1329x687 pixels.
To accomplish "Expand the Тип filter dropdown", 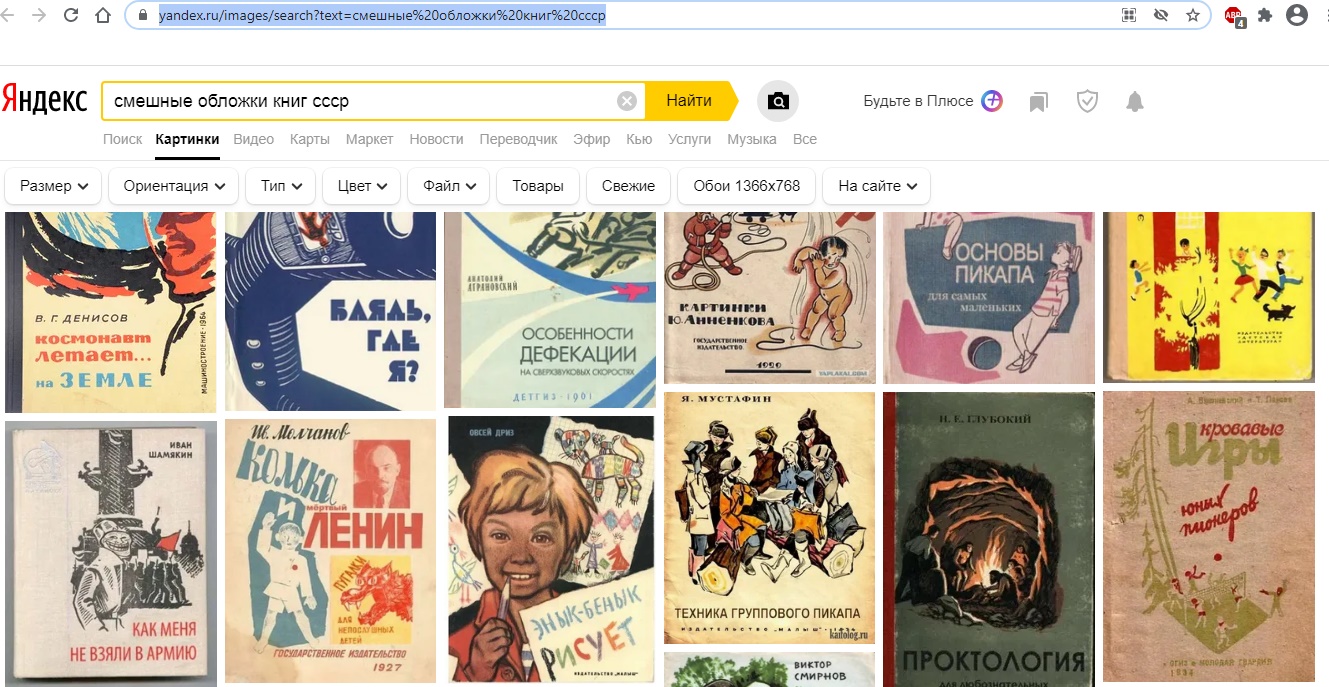I will [281, 186].
